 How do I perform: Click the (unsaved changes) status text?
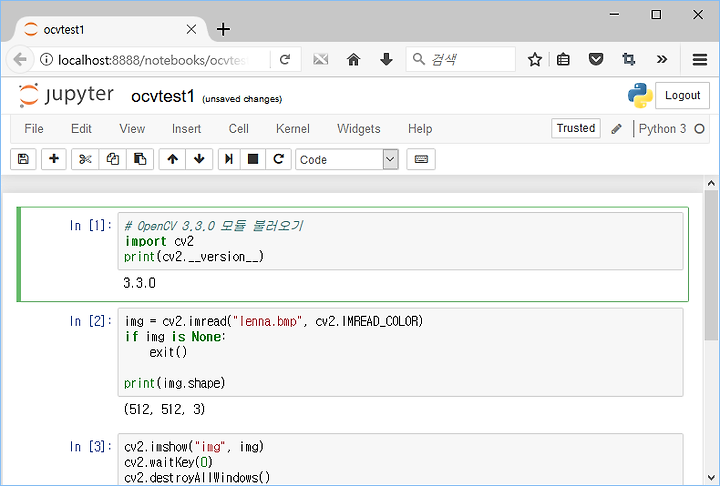click(x=242, y=99)
